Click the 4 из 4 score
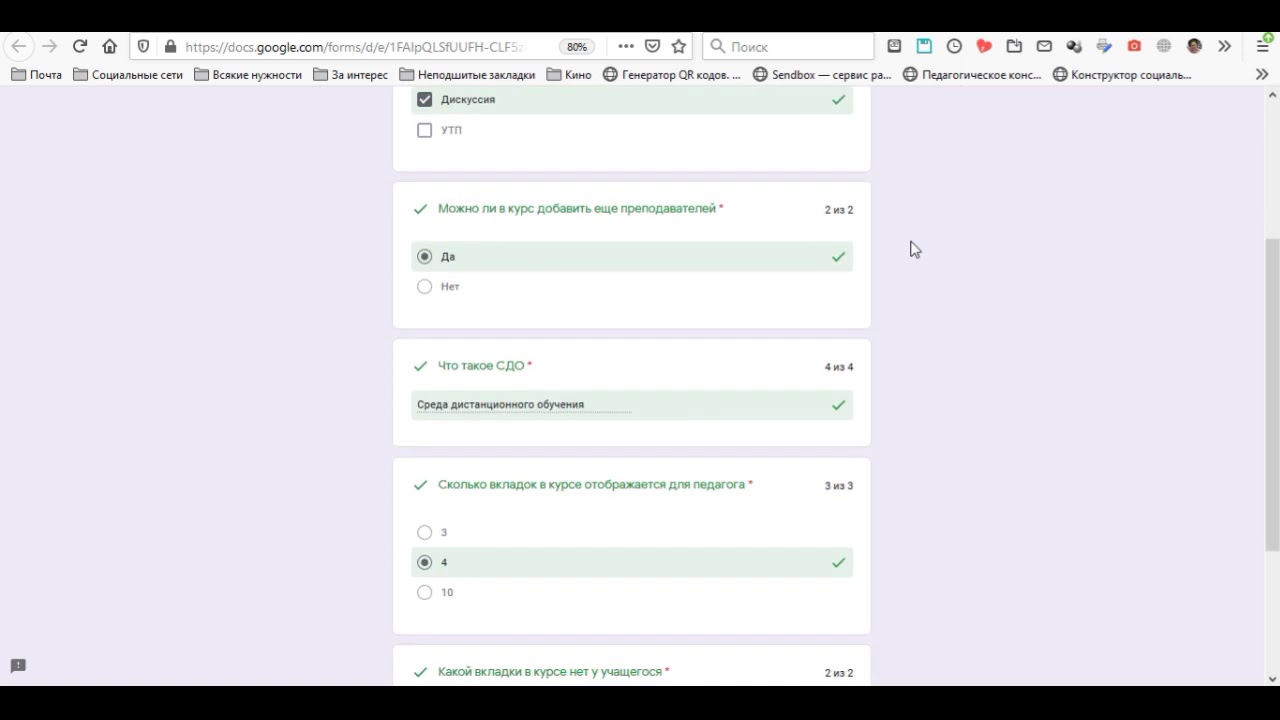The width and height of the screenshot is (1280, 720). (839, 367)
